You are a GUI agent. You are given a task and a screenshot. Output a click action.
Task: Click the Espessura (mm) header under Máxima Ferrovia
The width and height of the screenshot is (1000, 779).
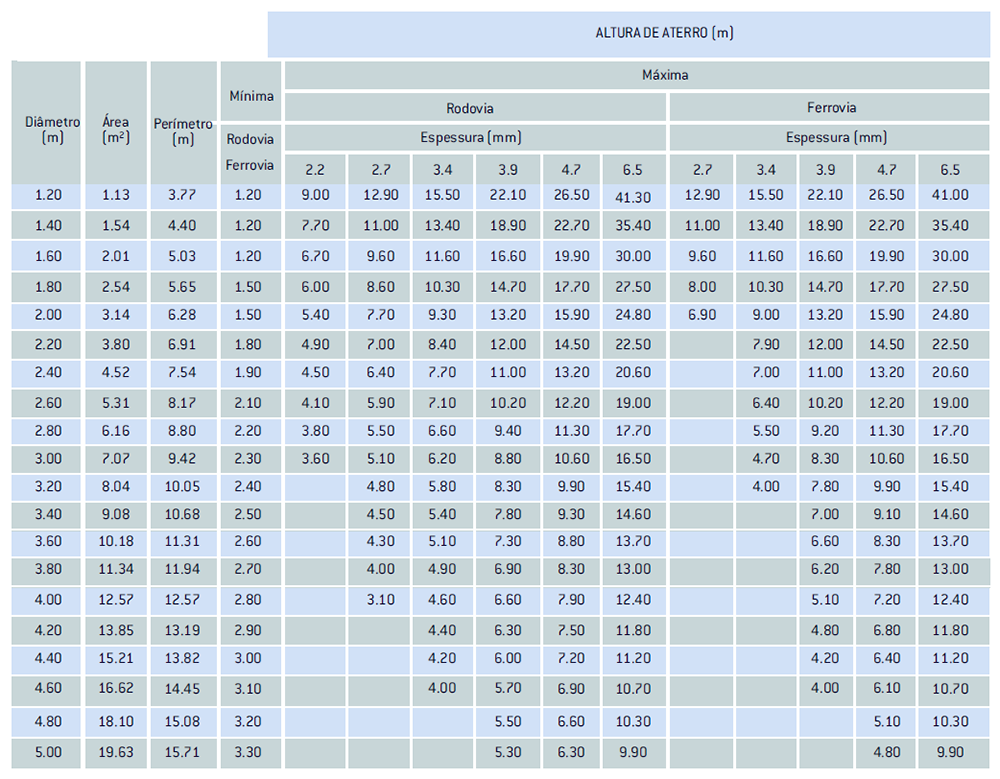(x=835, y=138)
